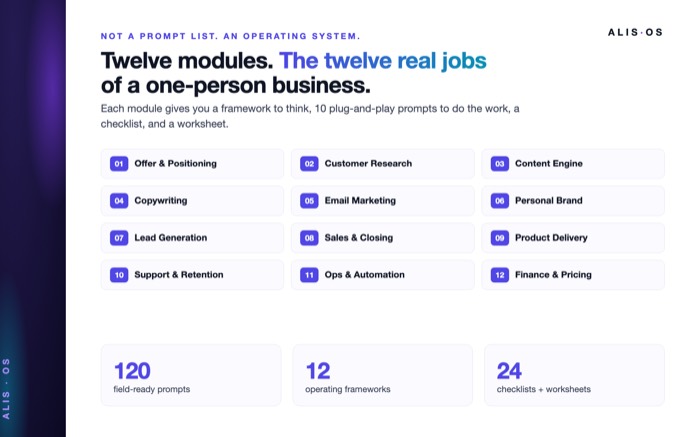The width and height of the screenshot is (700, 437).
Task: Choose the Email Marketing module
Action: 383,201
